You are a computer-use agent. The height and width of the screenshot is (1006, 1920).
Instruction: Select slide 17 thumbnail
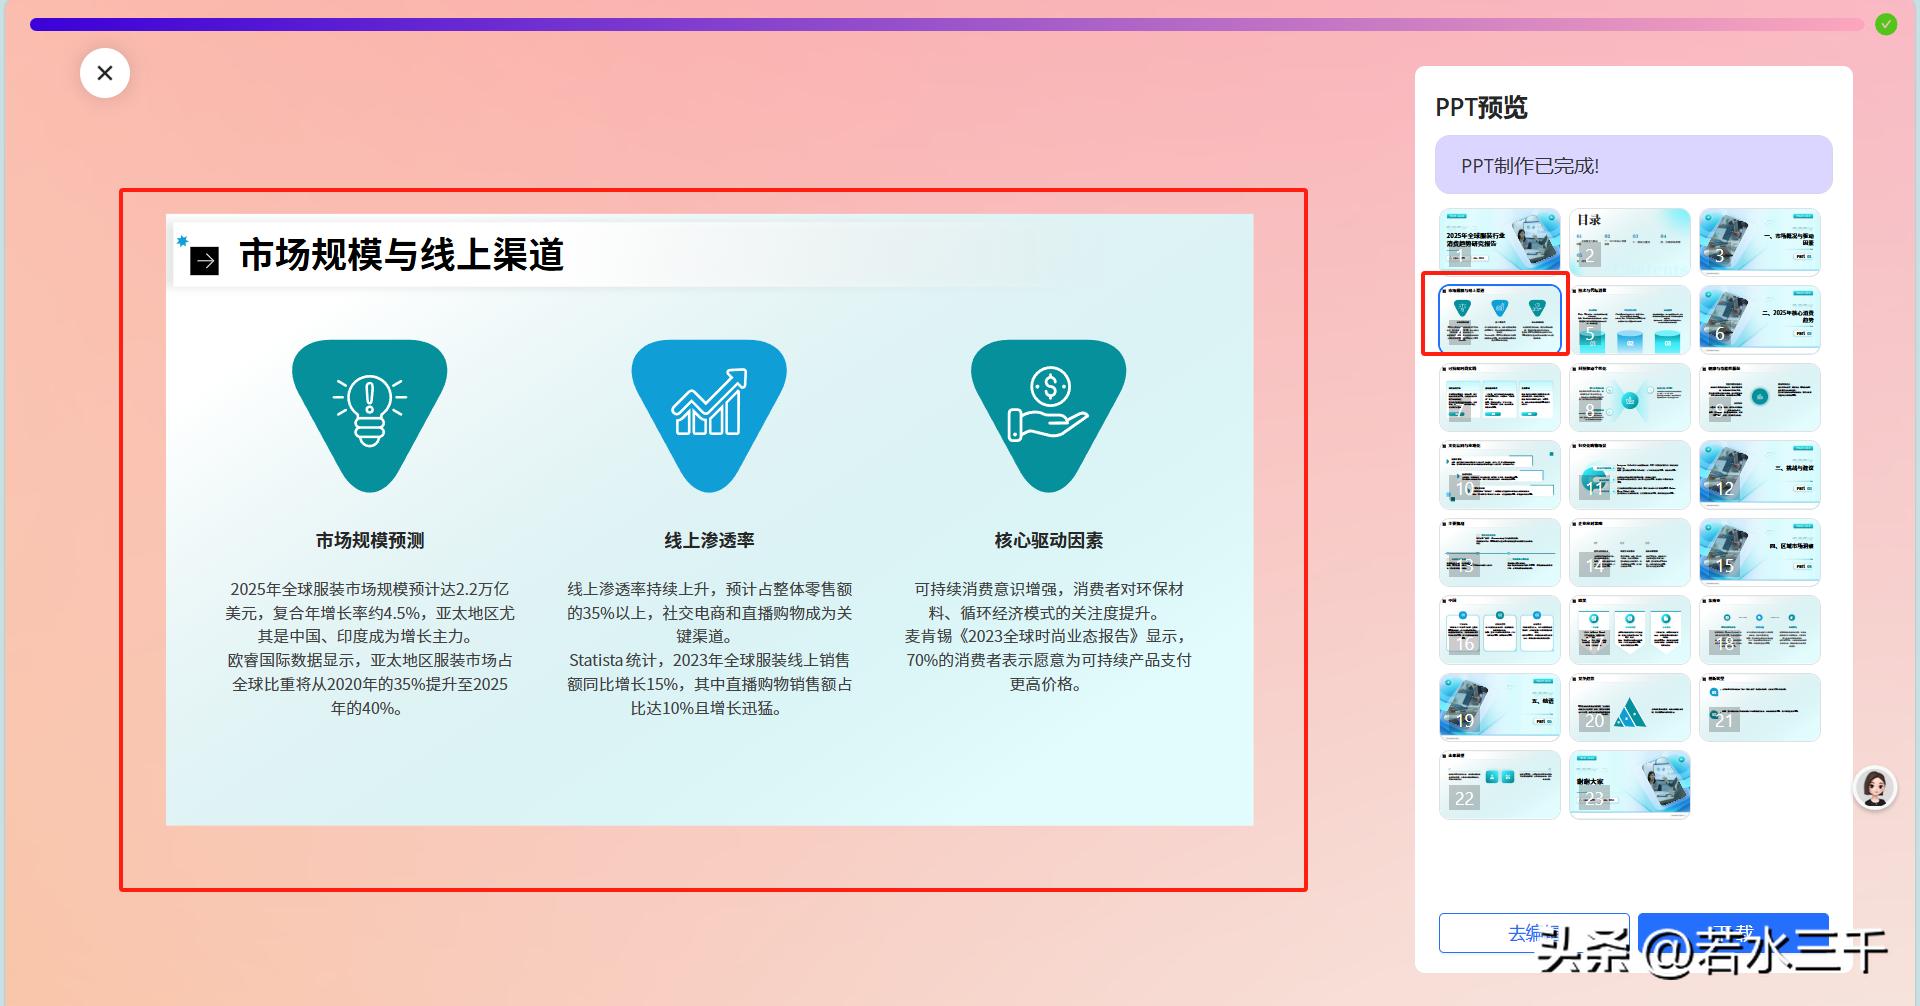(x=1630, y=630)
